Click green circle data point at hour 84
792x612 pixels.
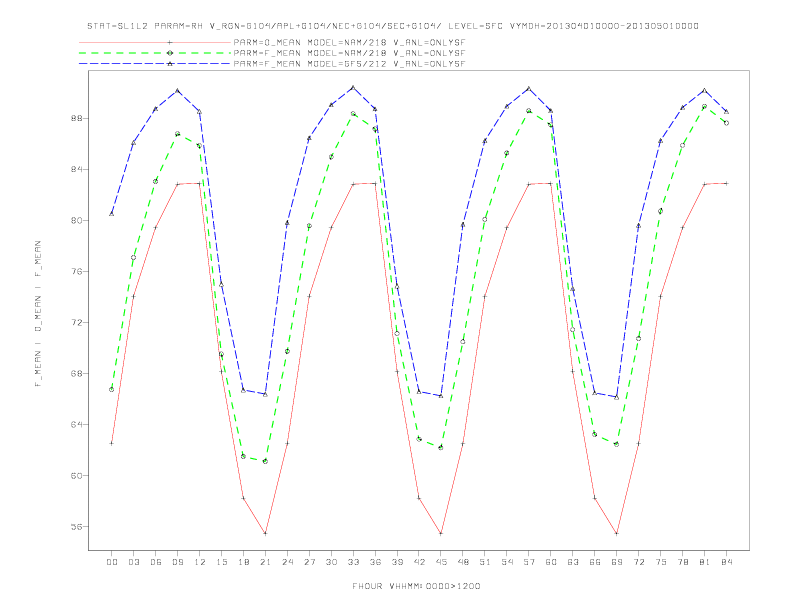click(x=726, y=123)
